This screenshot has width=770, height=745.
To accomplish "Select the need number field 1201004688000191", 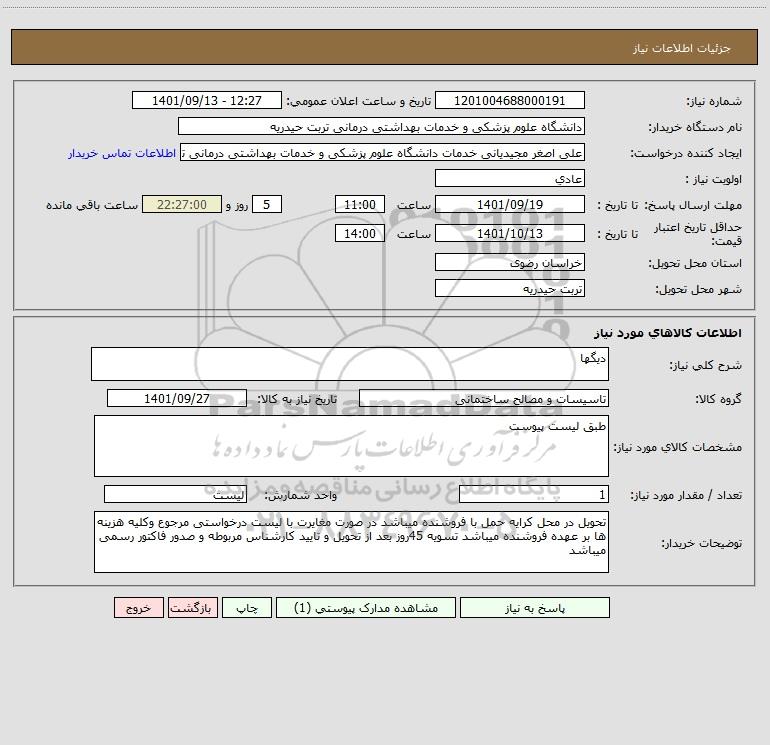I will [x=510, y=100].
